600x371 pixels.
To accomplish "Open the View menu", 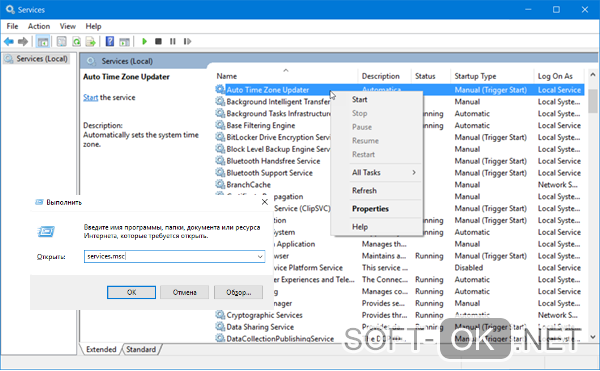I will pyautogui.click(x=67, y=26).
